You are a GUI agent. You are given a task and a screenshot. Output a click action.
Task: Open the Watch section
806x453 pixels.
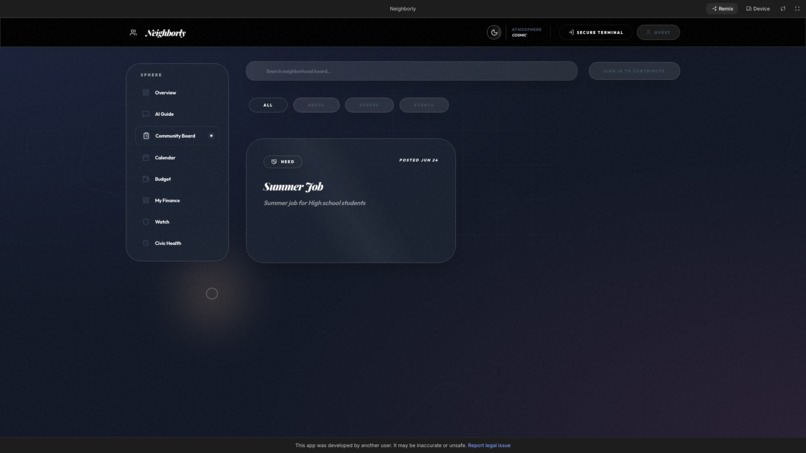click(x=177, y=222)
